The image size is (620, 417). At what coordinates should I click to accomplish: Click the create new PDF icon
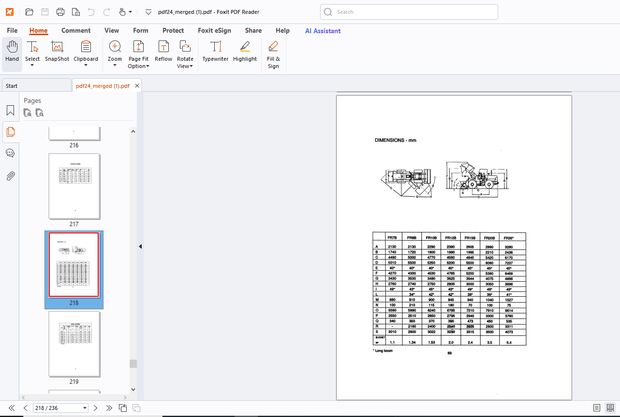coord(76,12)
